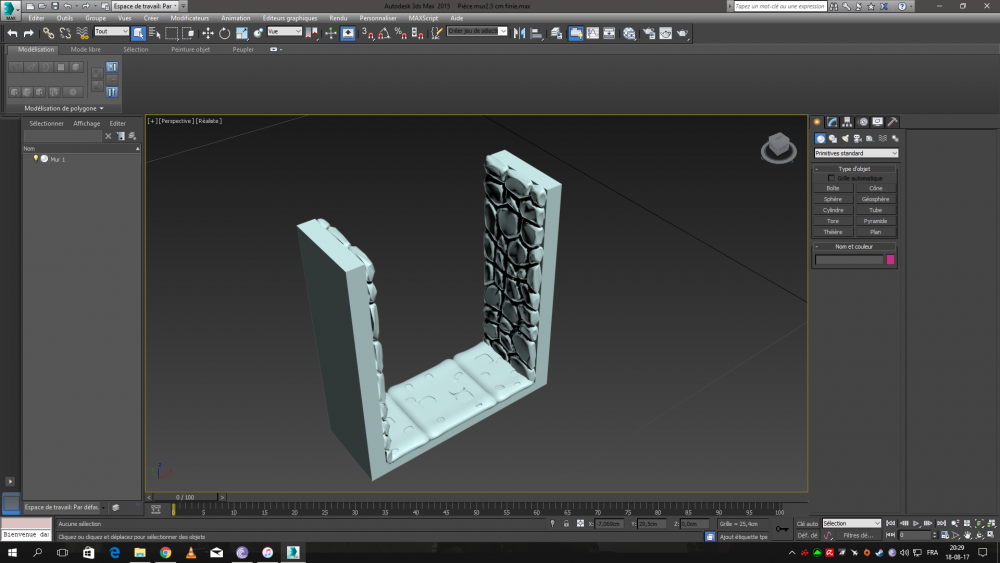The height and width of the screenshot is (563, 1000).
Task: Open the MAXScript menu
Action: [x=423, y=18]
